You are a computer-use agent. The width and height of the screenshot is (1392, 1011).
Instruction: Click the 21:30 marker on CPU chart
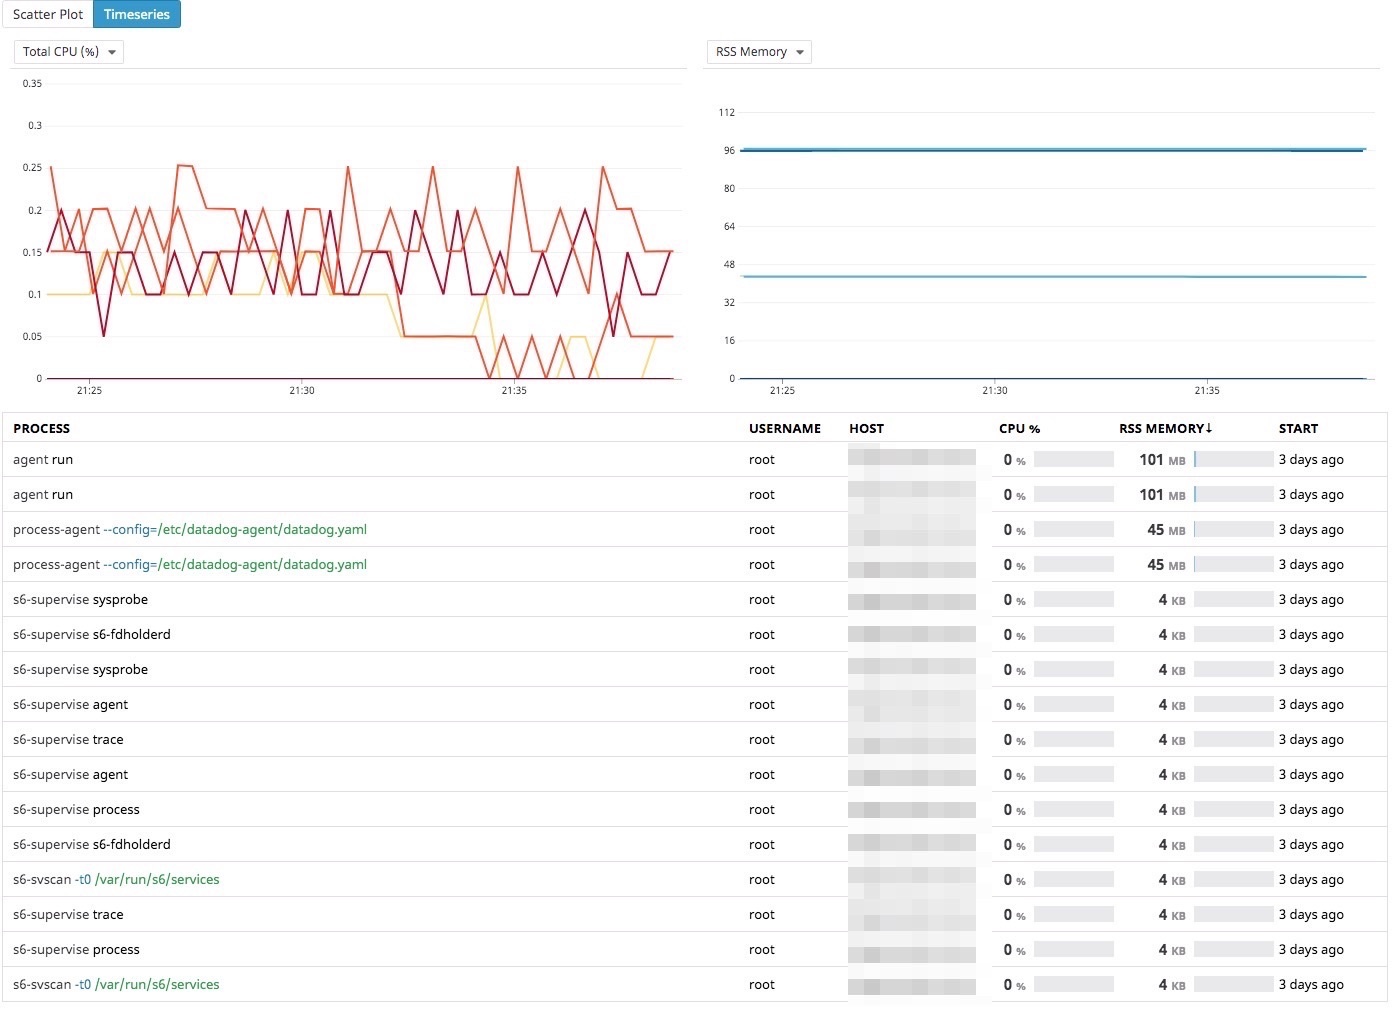pos(302,390)
